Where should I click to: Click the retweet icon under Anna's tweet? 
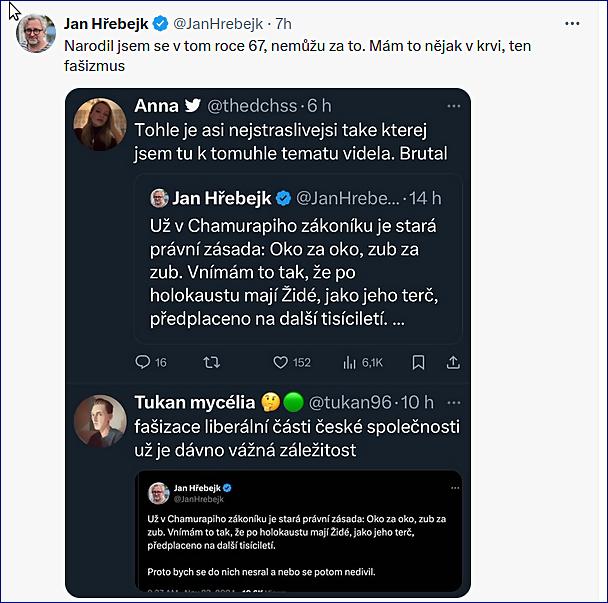[211, 362]
